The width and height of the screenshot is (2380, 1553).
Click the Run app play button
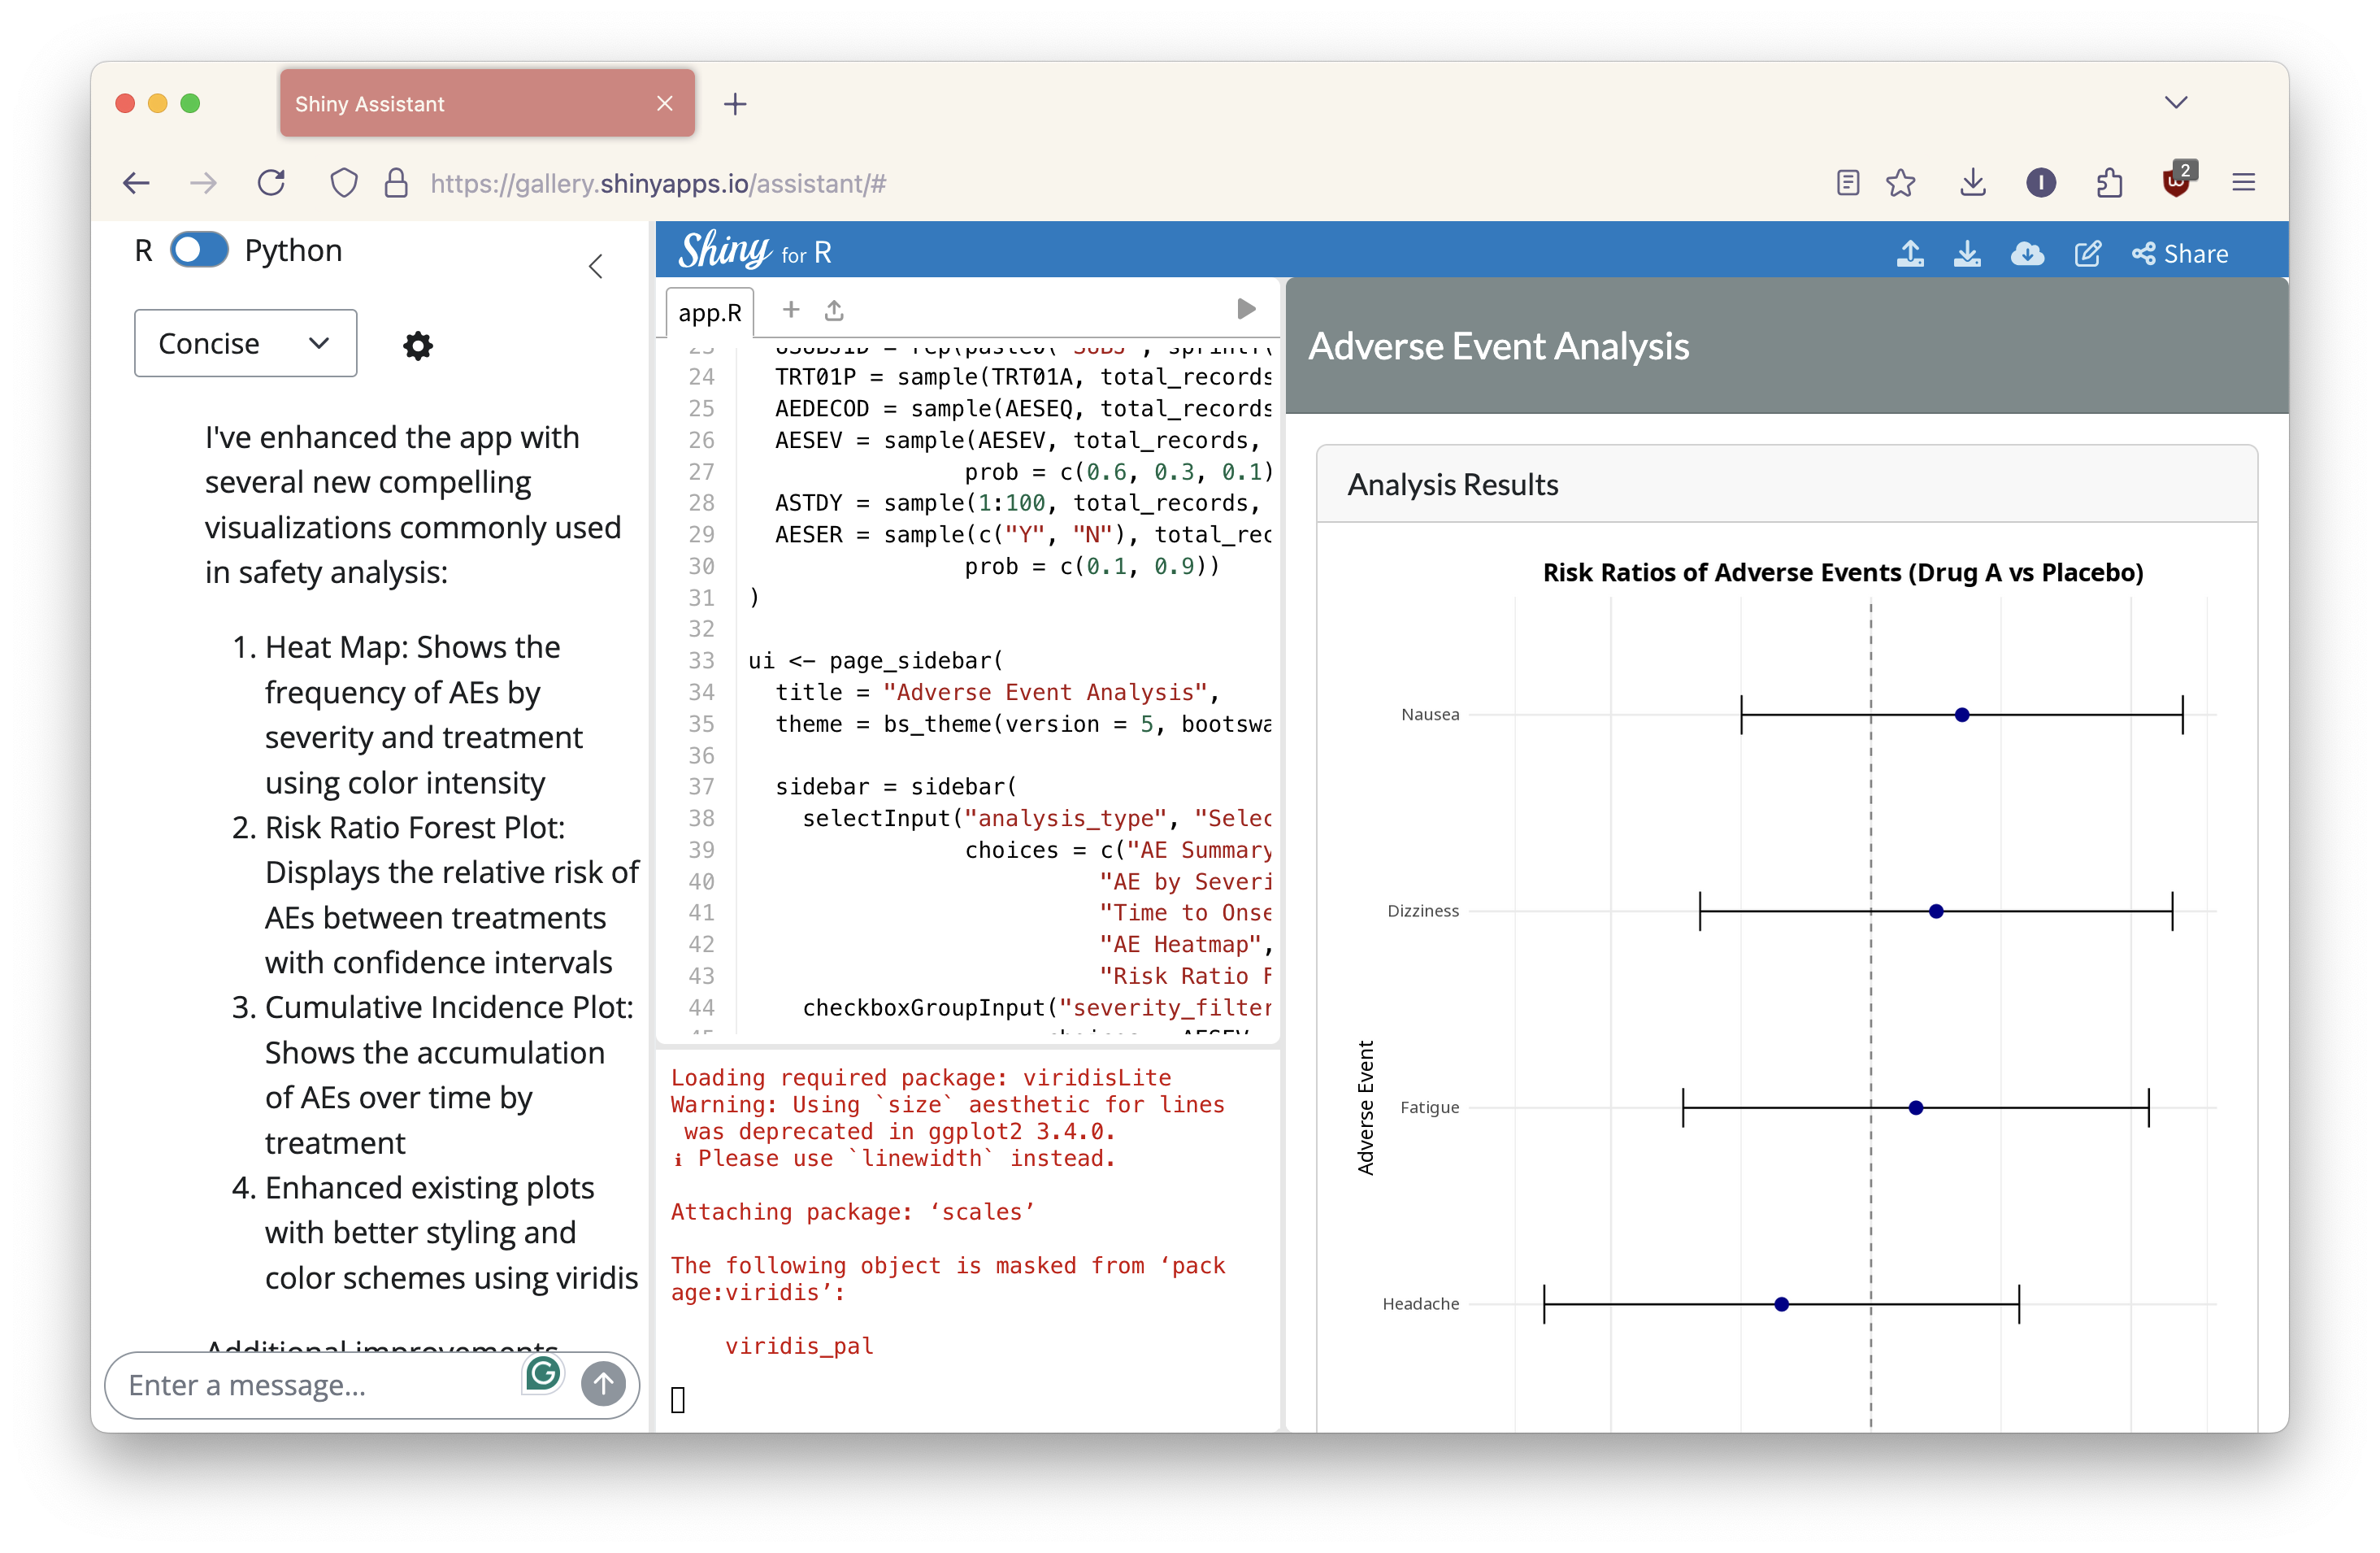pyautogui.click(x=1245, y=309)
